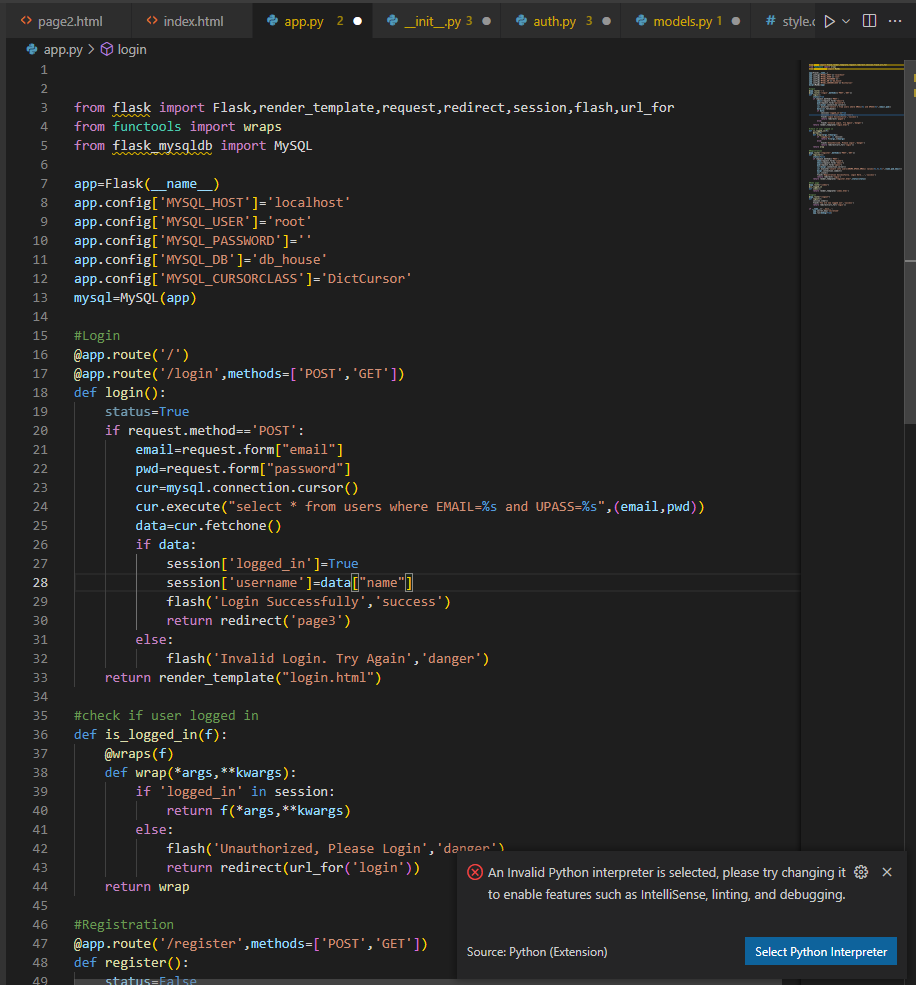This screenshot has width=916, height=985.
Task: Dismiss the invalid interpreter notification
Action: click(887, 872)
